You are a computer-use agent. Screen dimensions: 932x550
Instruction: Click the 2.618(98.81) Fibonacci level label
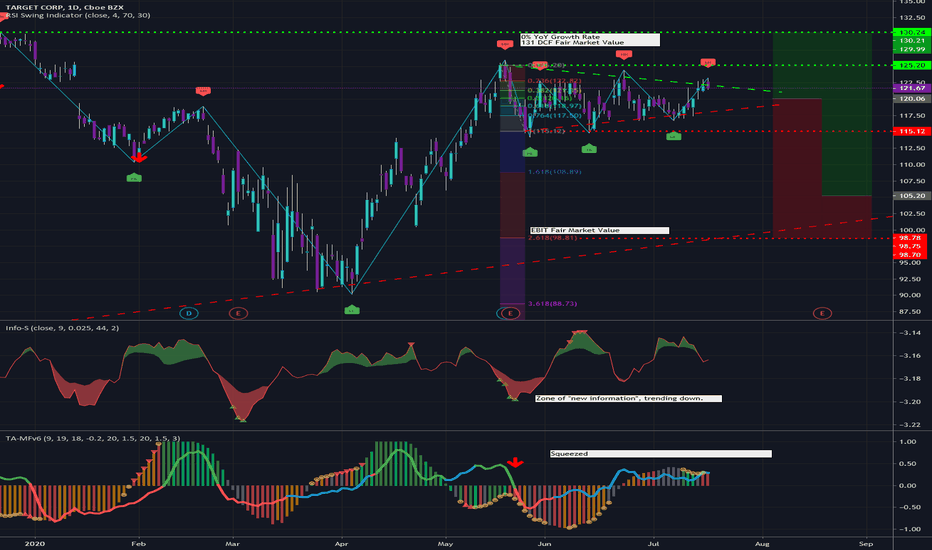click(552, 238)
